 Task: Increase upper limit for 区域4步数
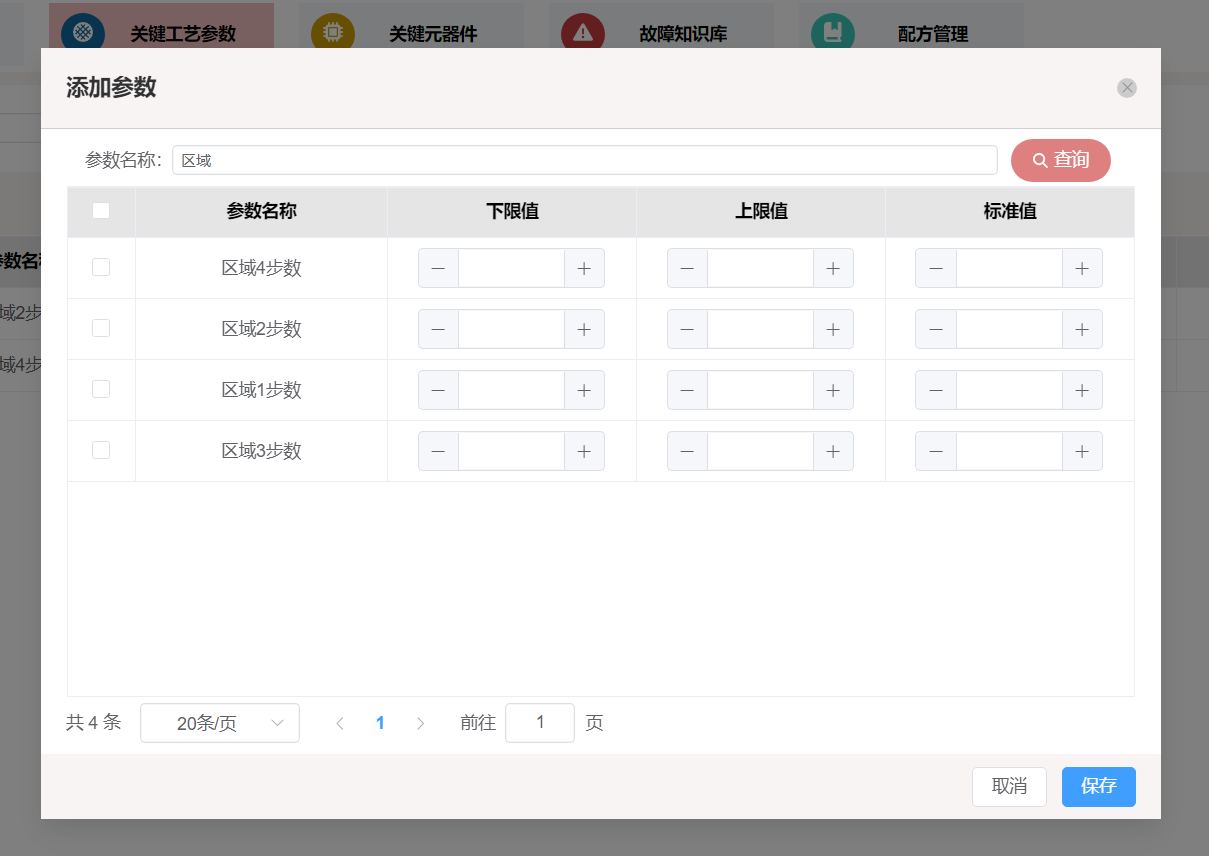(833, 268)
